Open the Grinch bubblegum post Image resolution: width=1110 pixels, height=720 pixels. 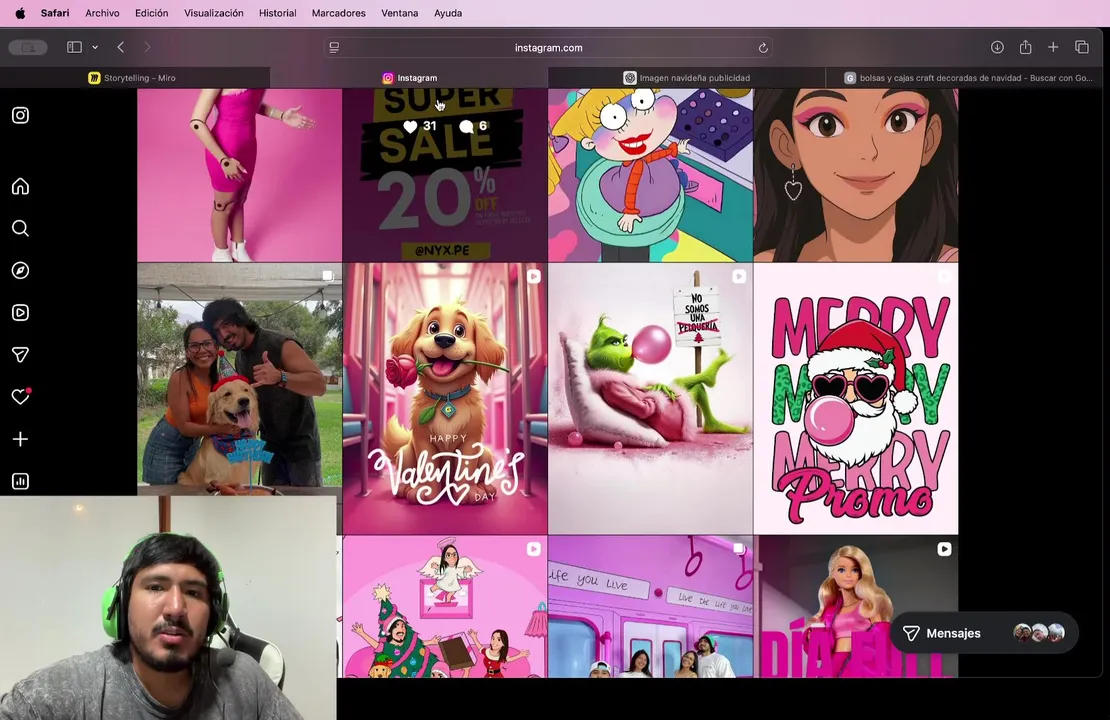[650, 399]
